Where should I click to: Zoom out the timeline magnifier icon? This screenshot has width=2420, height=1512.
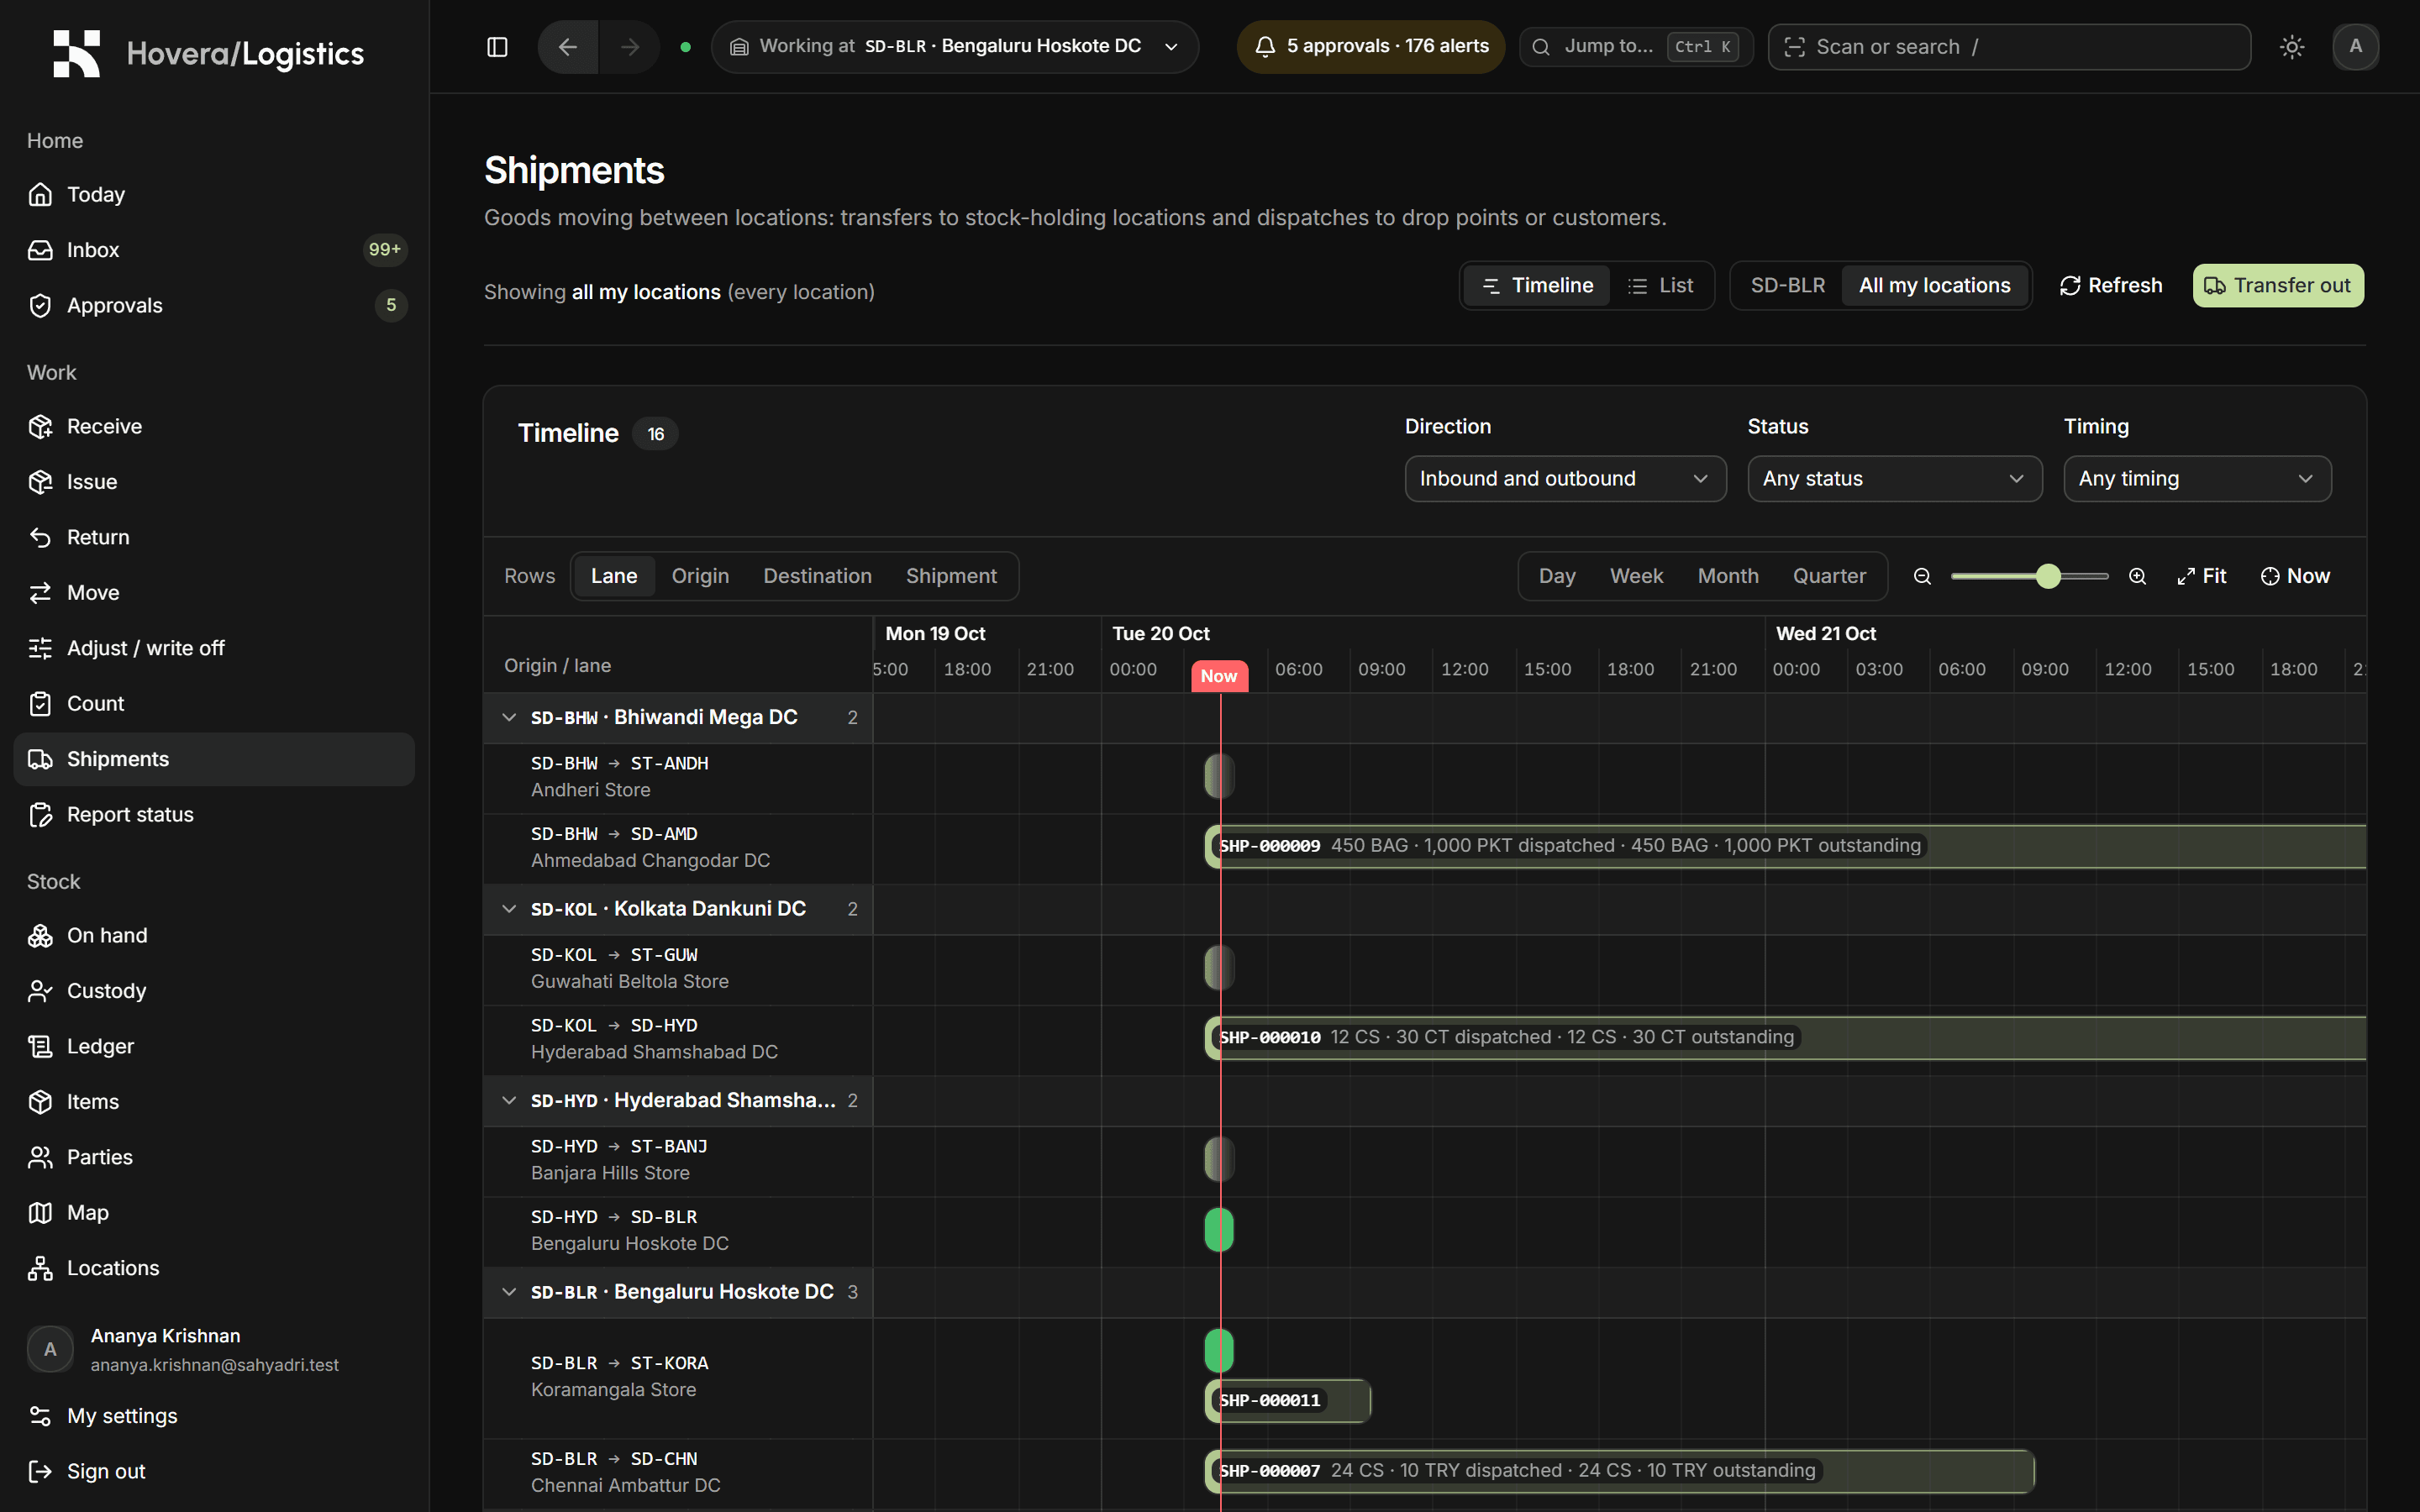(x=1922, y=576)
